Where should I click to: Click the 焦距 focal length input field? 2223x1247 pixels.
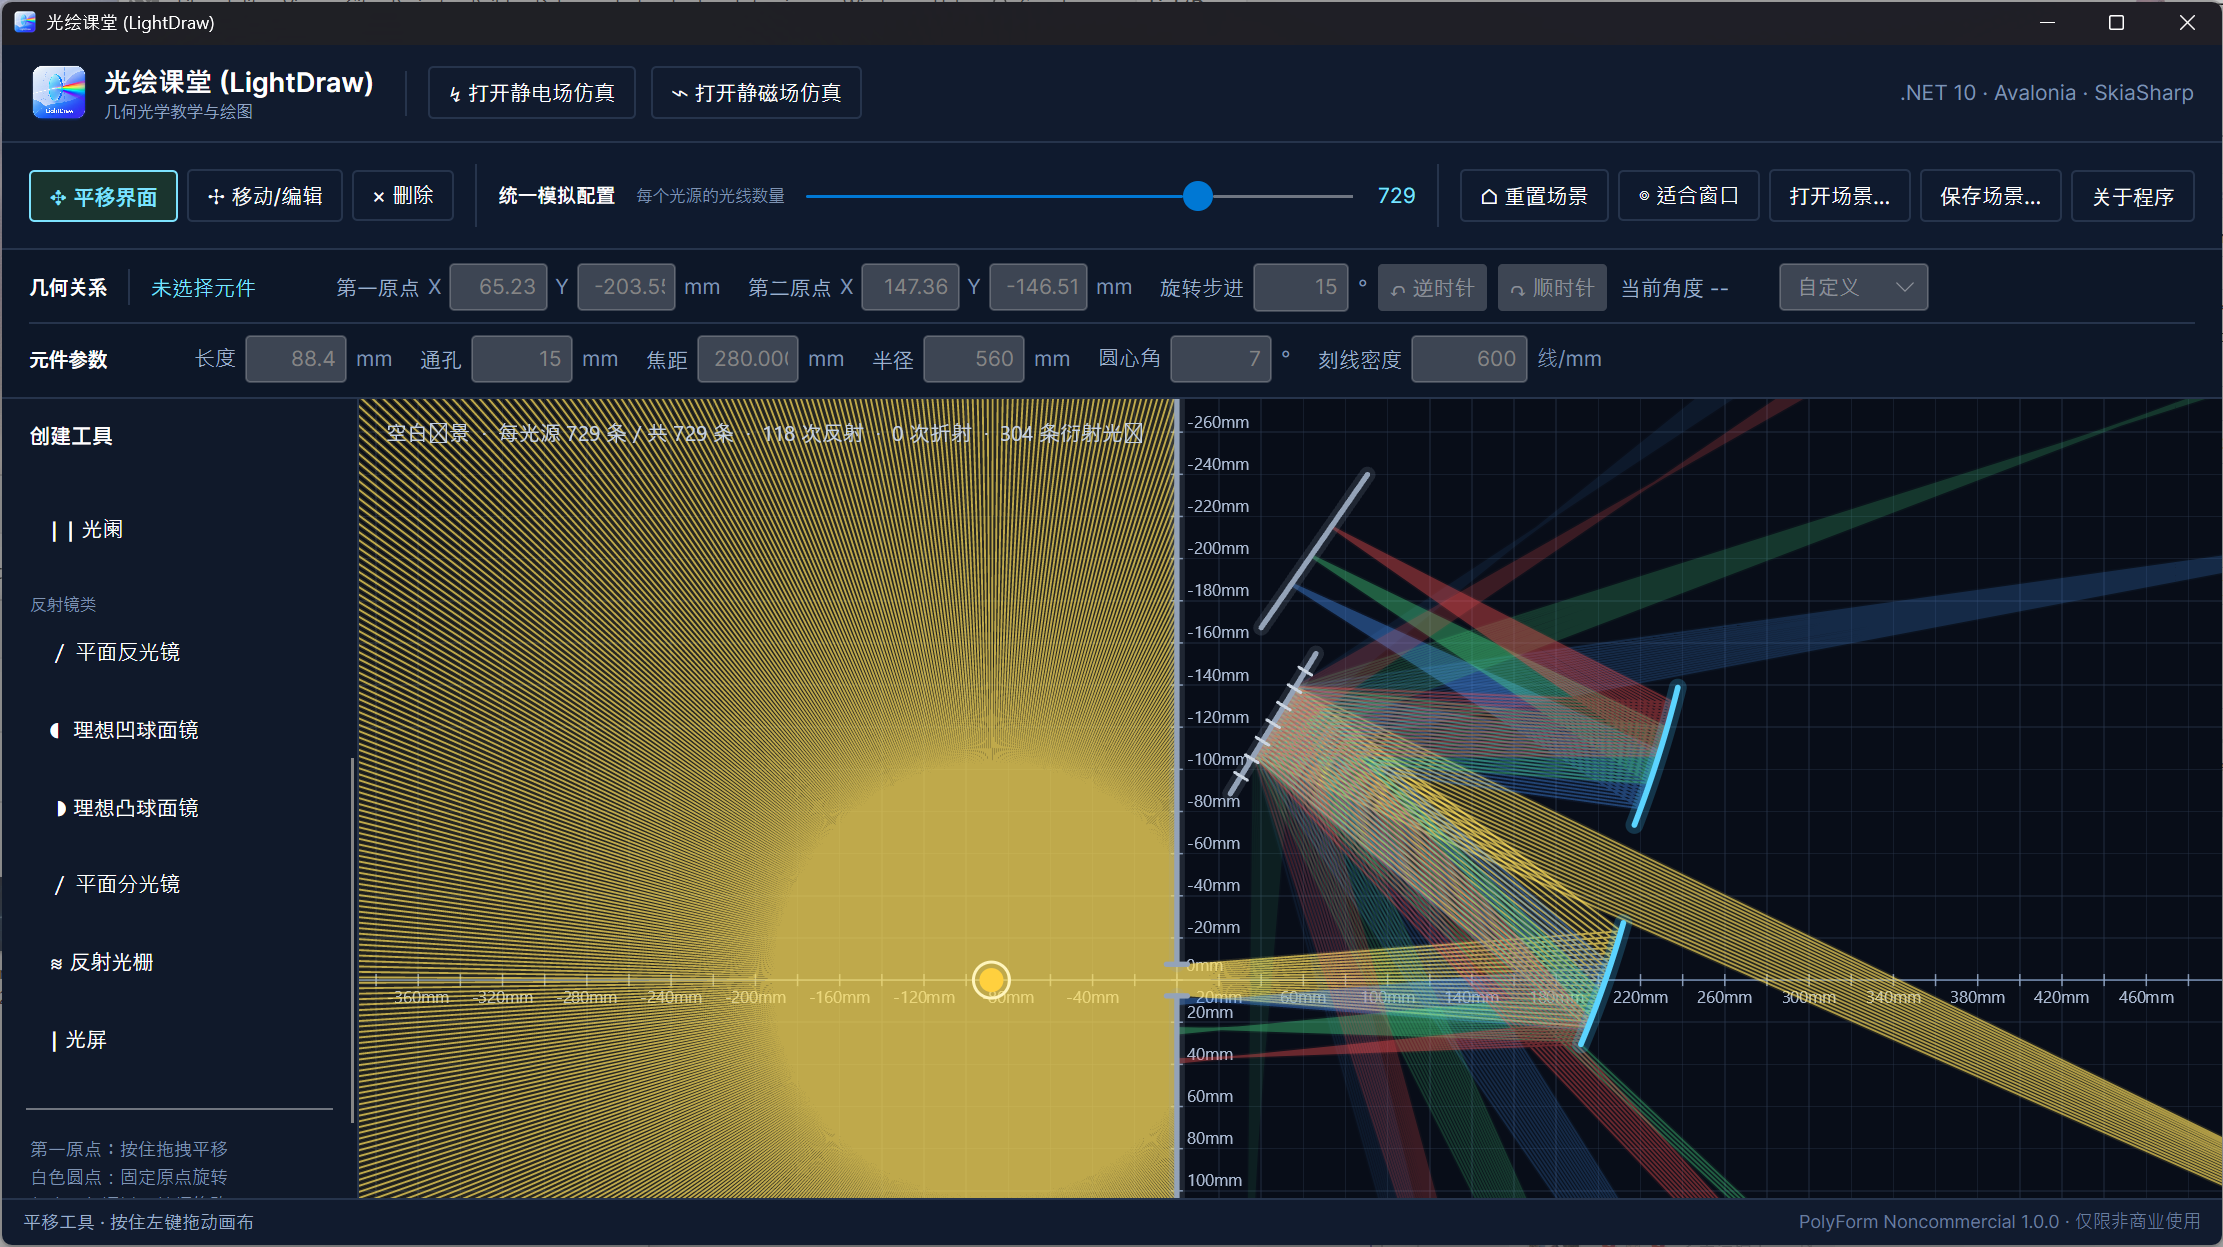point(748,359)
